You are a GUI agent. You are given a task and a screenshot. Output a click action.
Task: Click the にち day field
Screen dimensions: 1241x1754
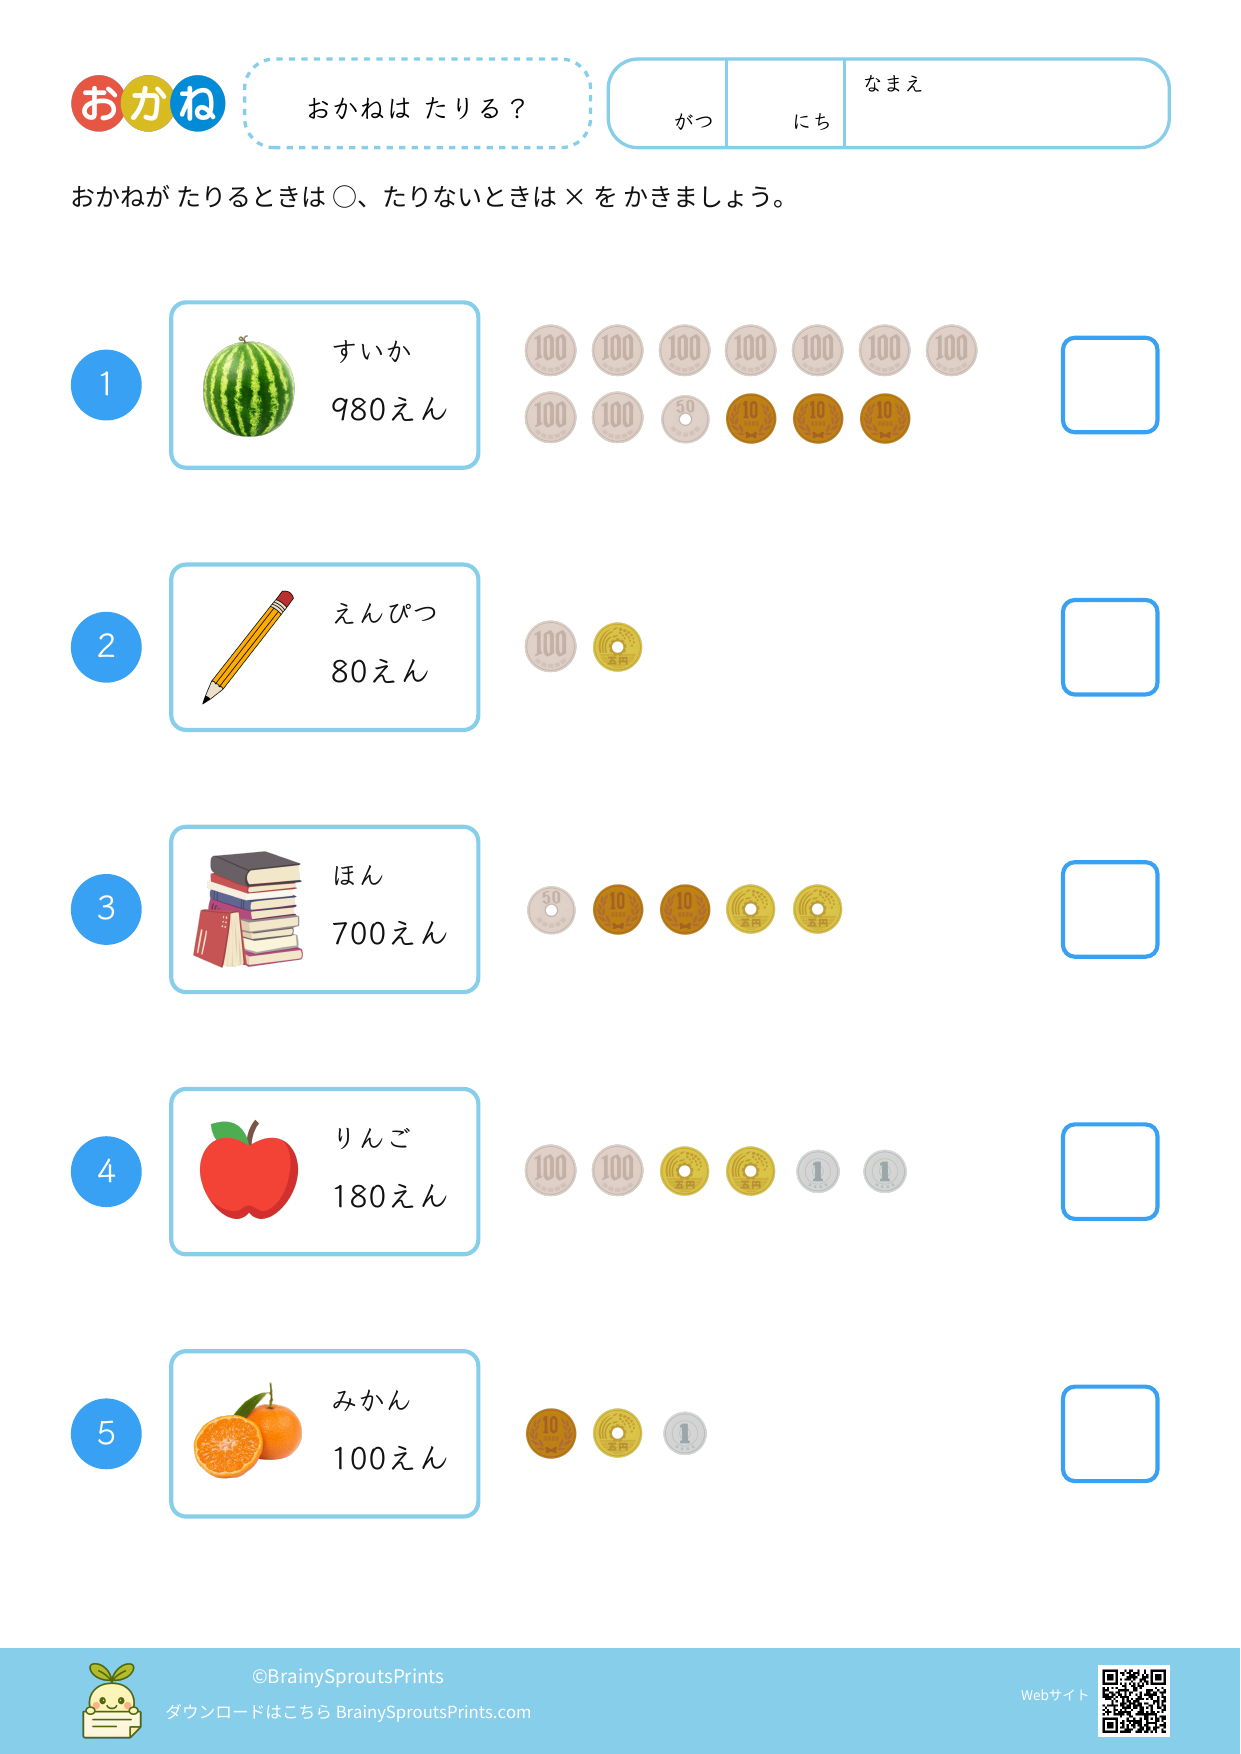click(786, 104)
